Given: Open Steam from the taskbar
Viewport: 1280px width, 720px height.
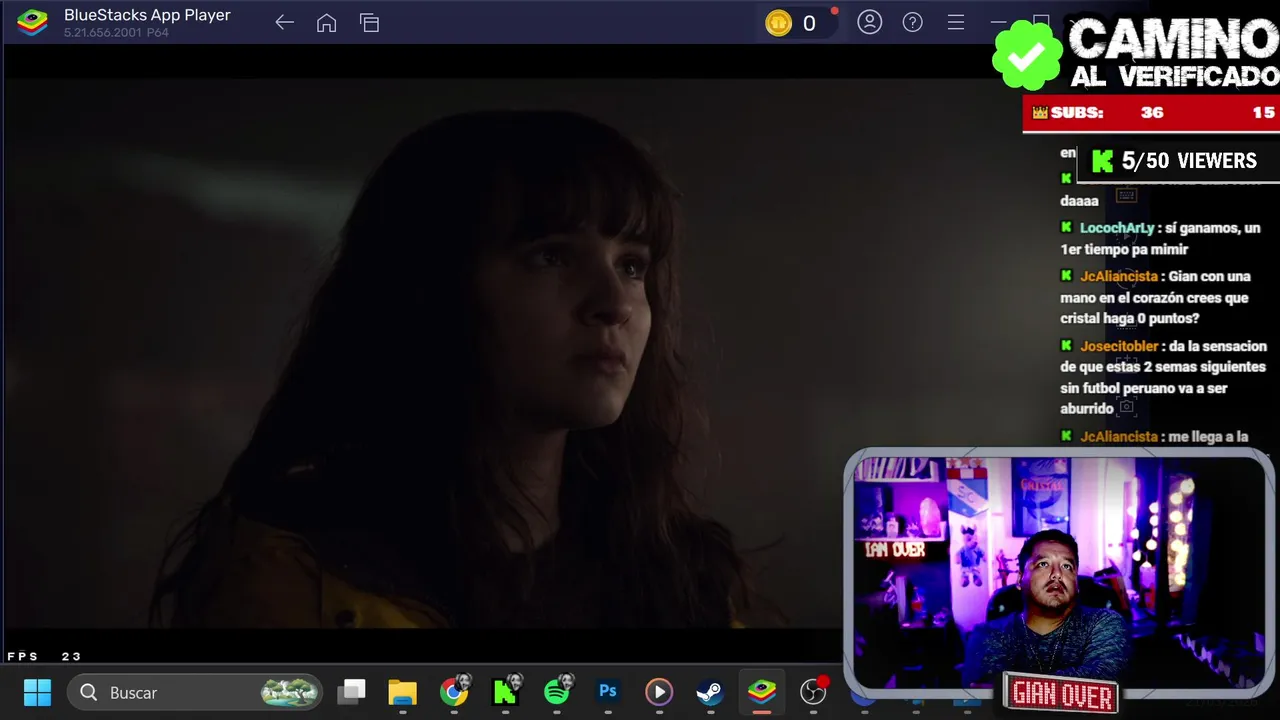Looking at the screenshot, I should tap(710, 692).
